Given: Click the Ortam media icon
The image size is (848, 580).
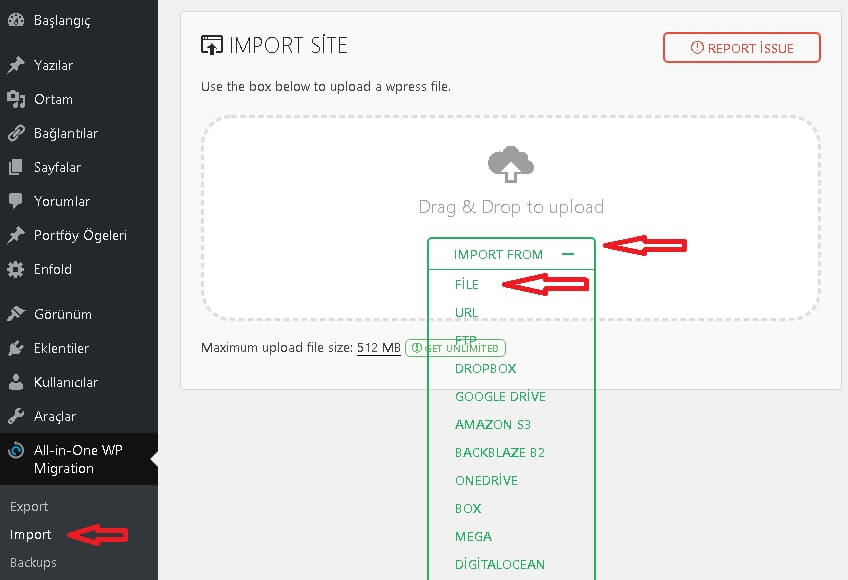Looking at the screenshot, I should pos(16,99).
